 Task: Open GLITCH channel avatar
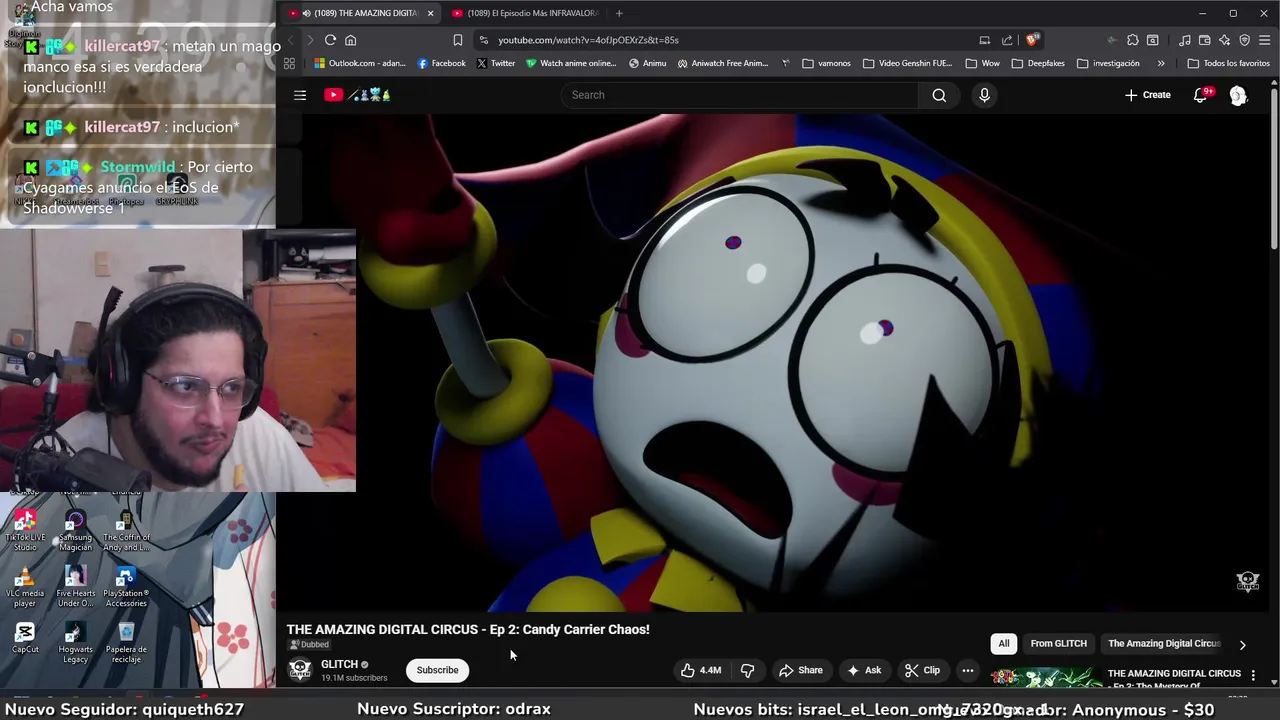[x=300, y=670]
